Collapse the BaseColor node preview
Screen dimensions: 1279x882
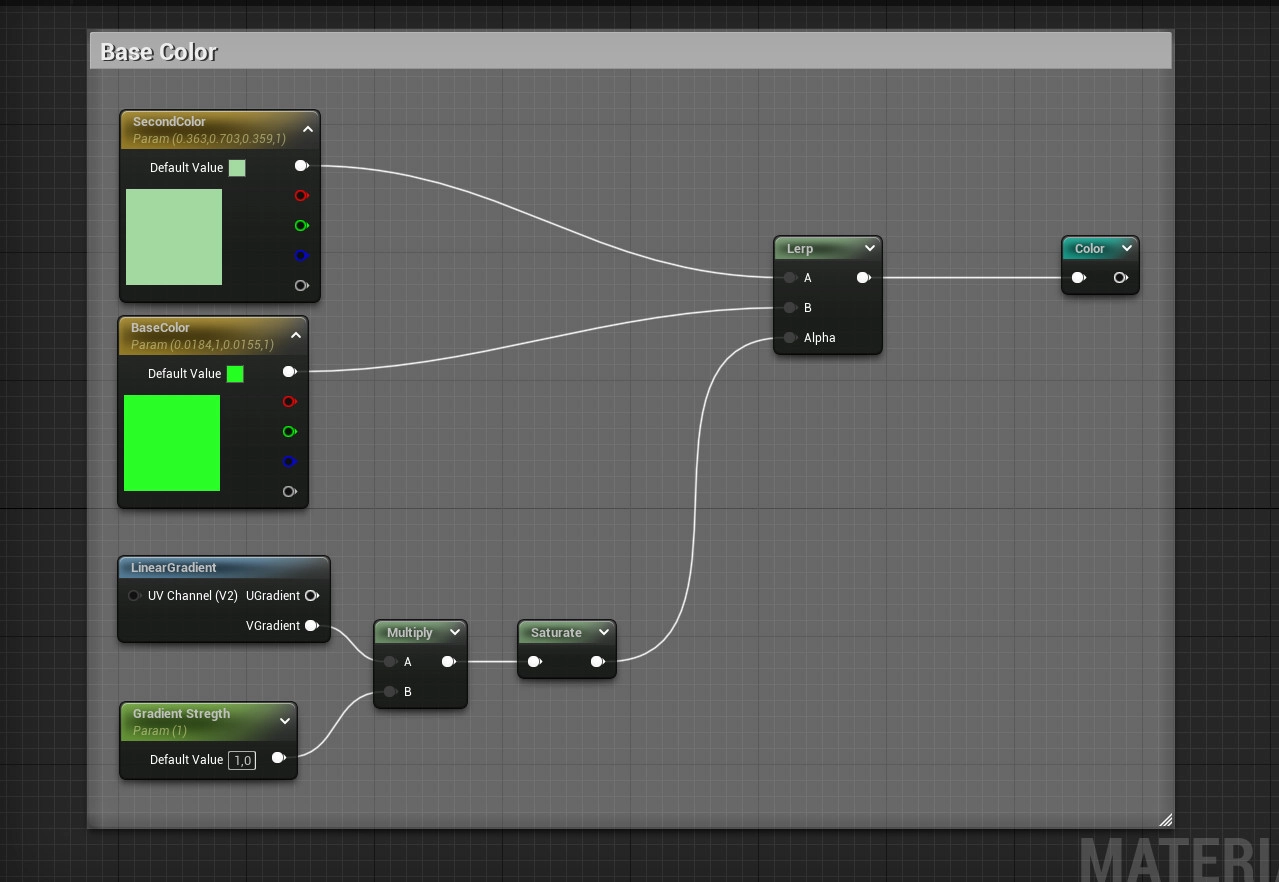click(x=296, y=335)
